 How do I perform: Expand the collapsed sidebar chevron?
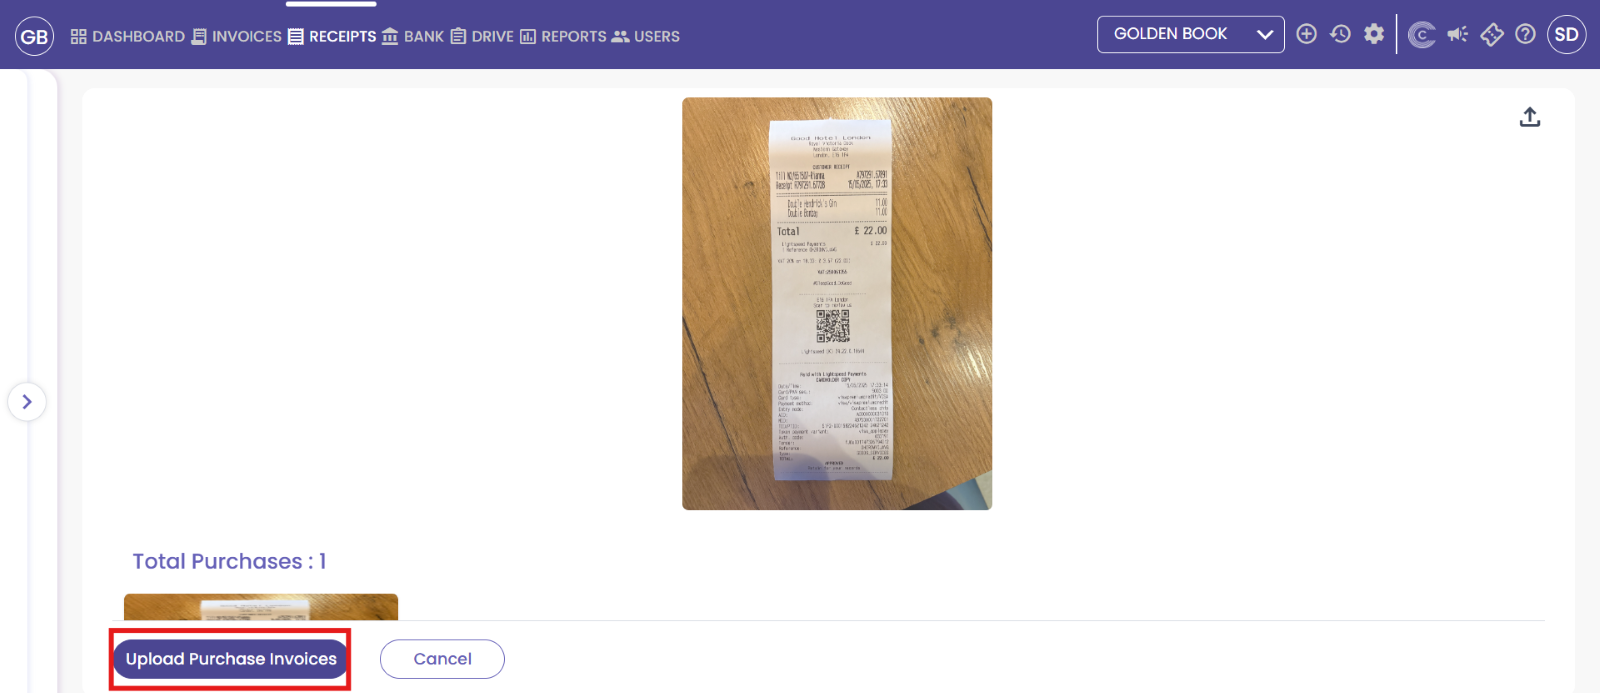tap(27, 402)
